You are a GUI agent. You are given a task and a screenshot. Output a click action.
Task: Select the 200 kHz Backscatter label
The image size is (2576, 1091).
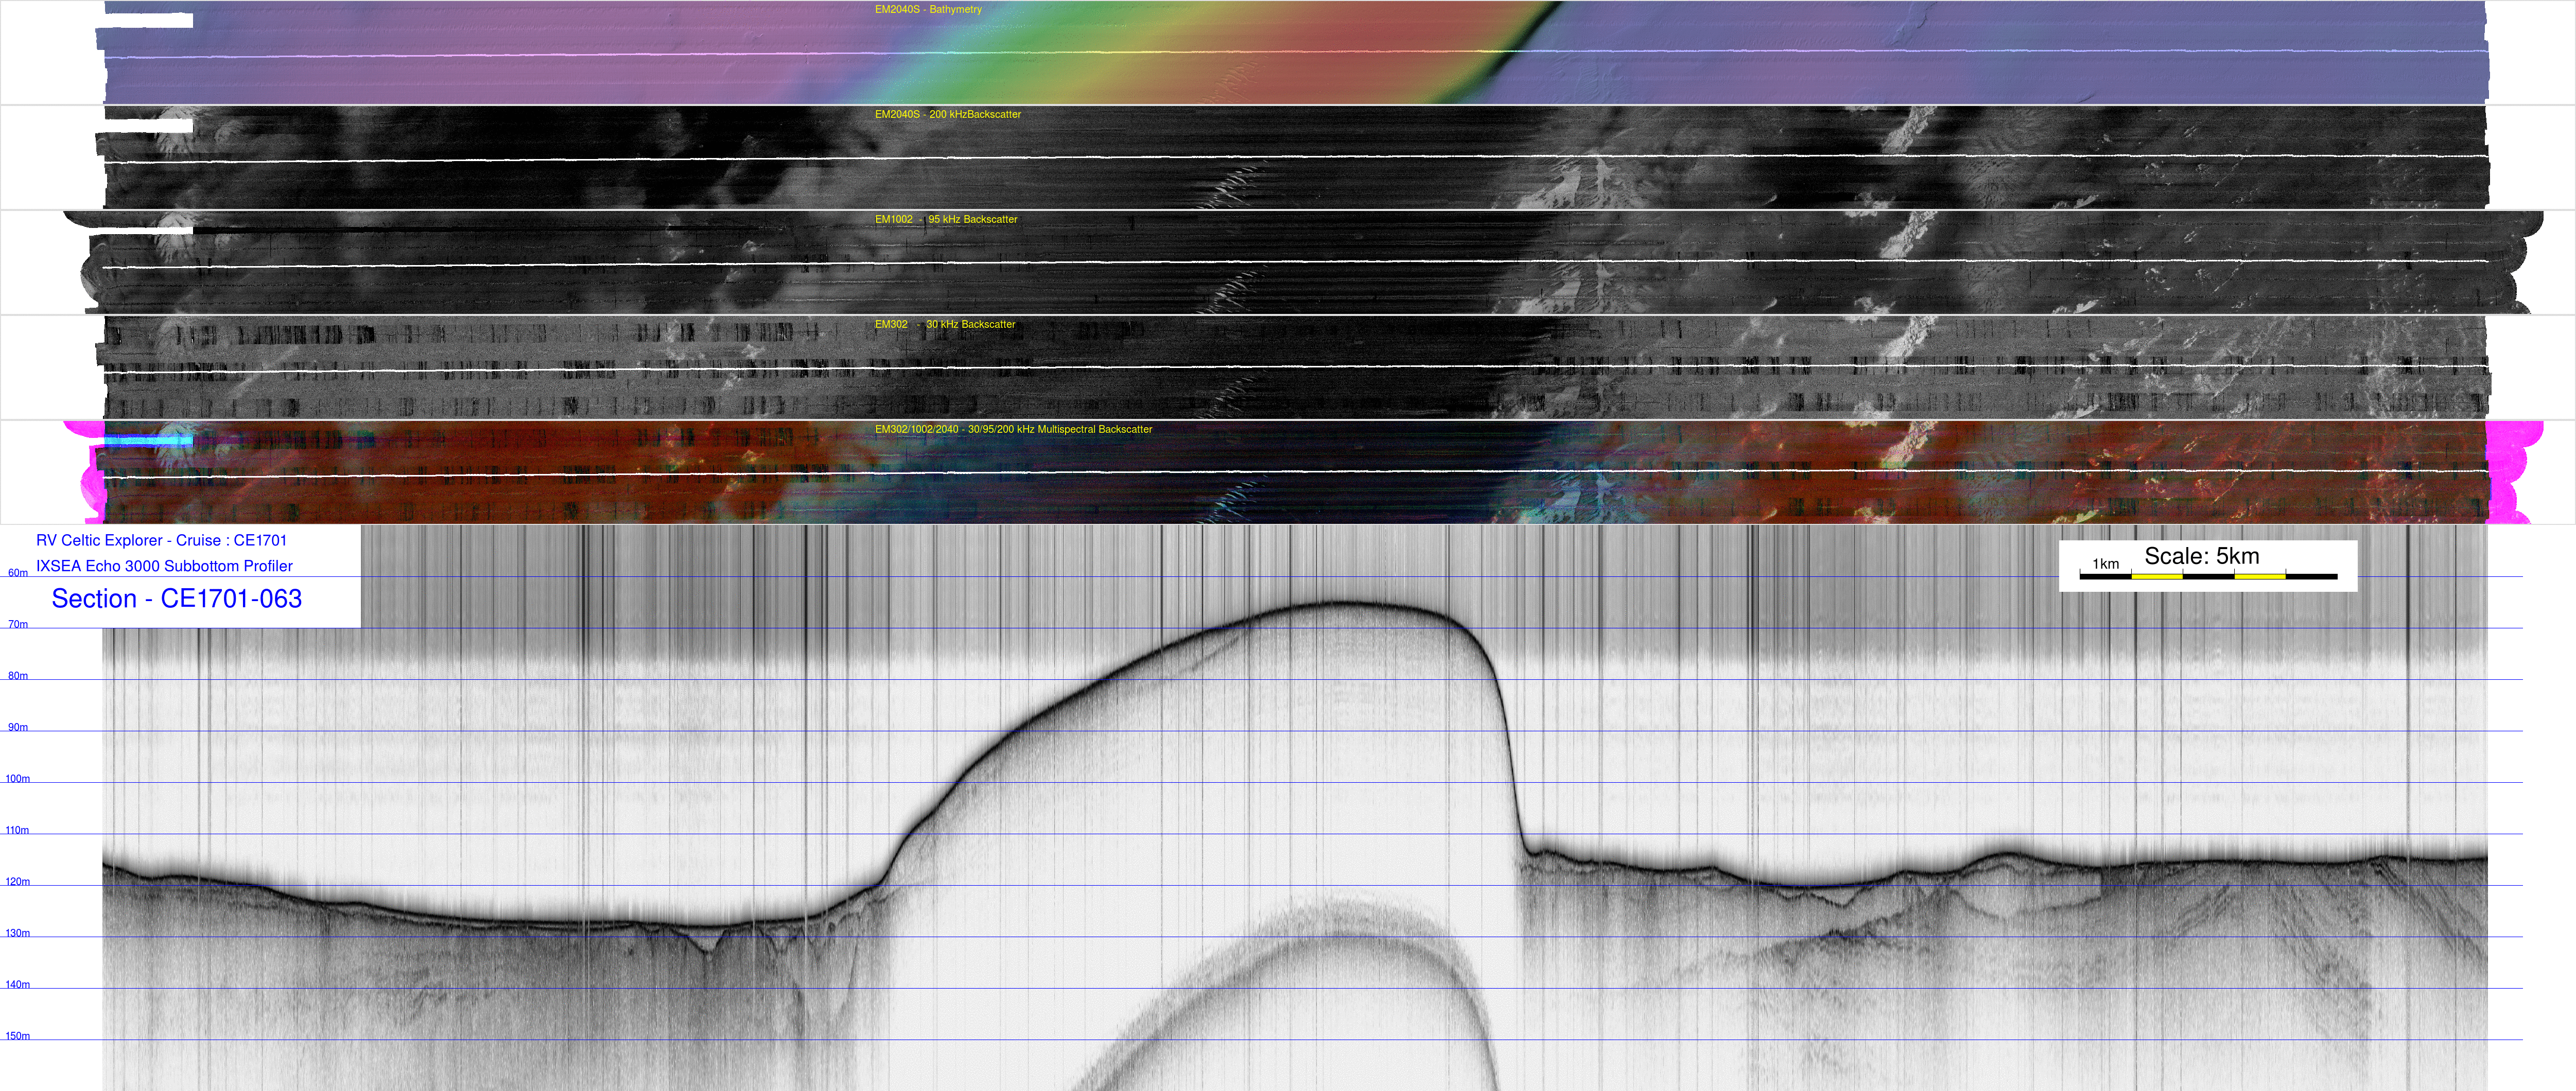point(947,115)
